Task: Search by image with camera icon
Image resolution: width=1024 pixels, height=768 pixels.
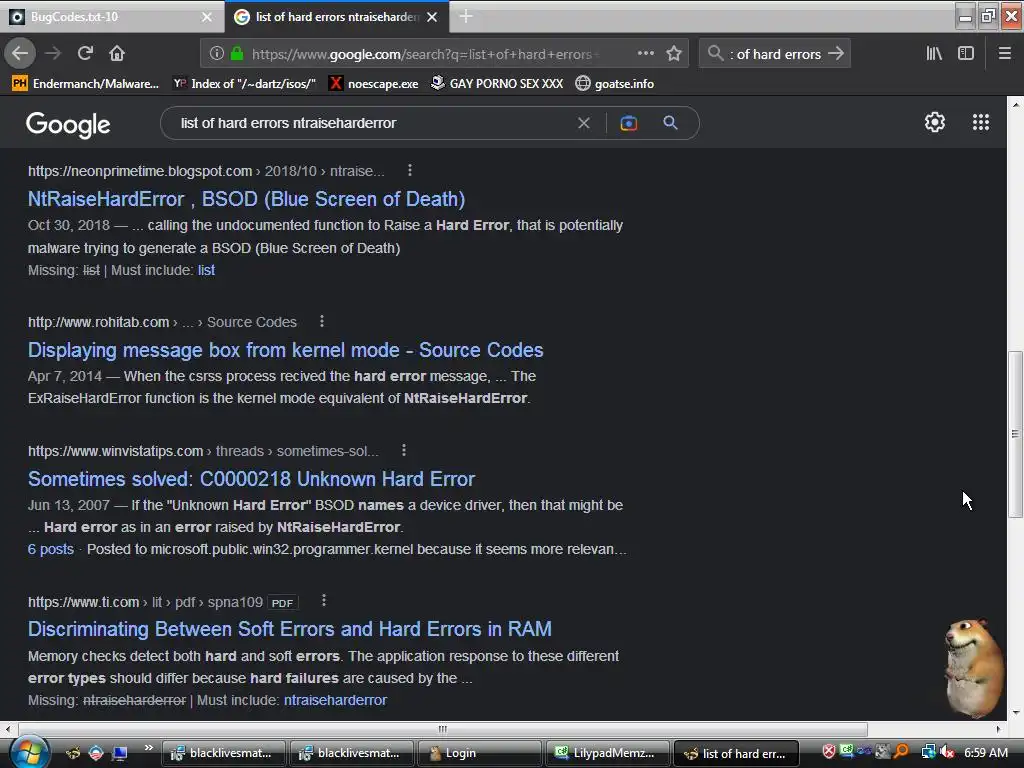Action: (628, 123)
